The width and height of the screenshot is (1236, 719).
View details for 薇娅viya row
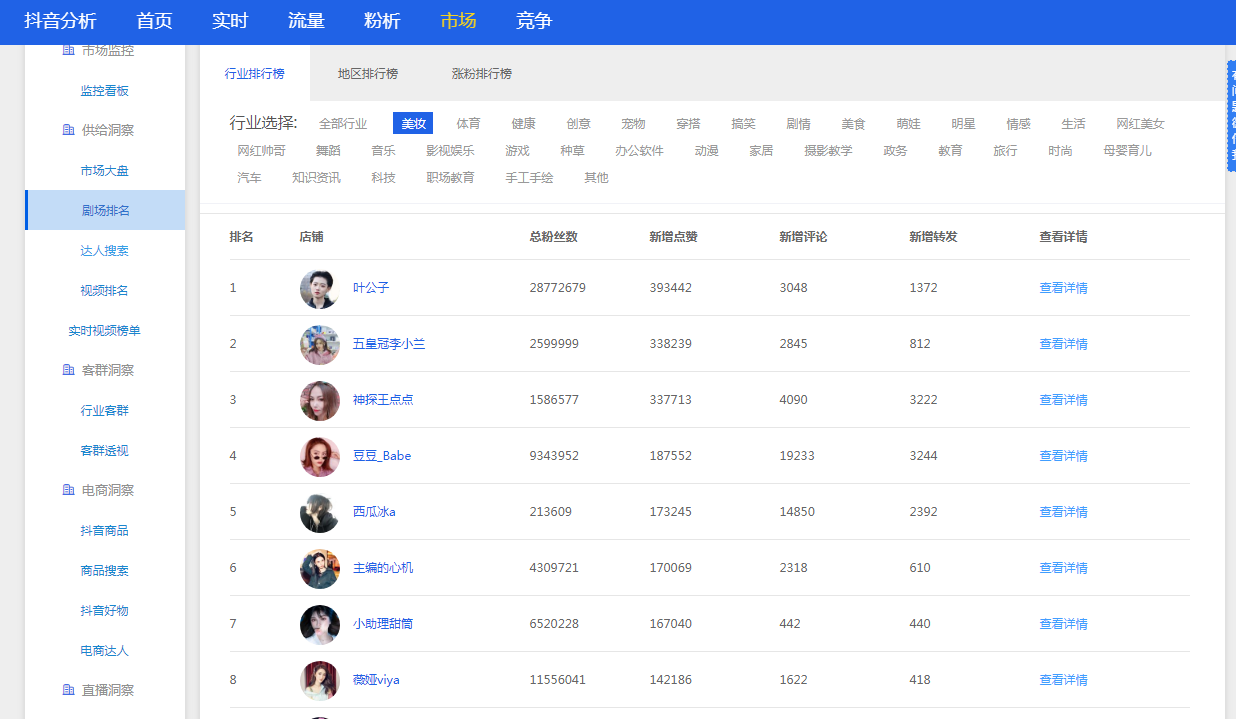1063,680
